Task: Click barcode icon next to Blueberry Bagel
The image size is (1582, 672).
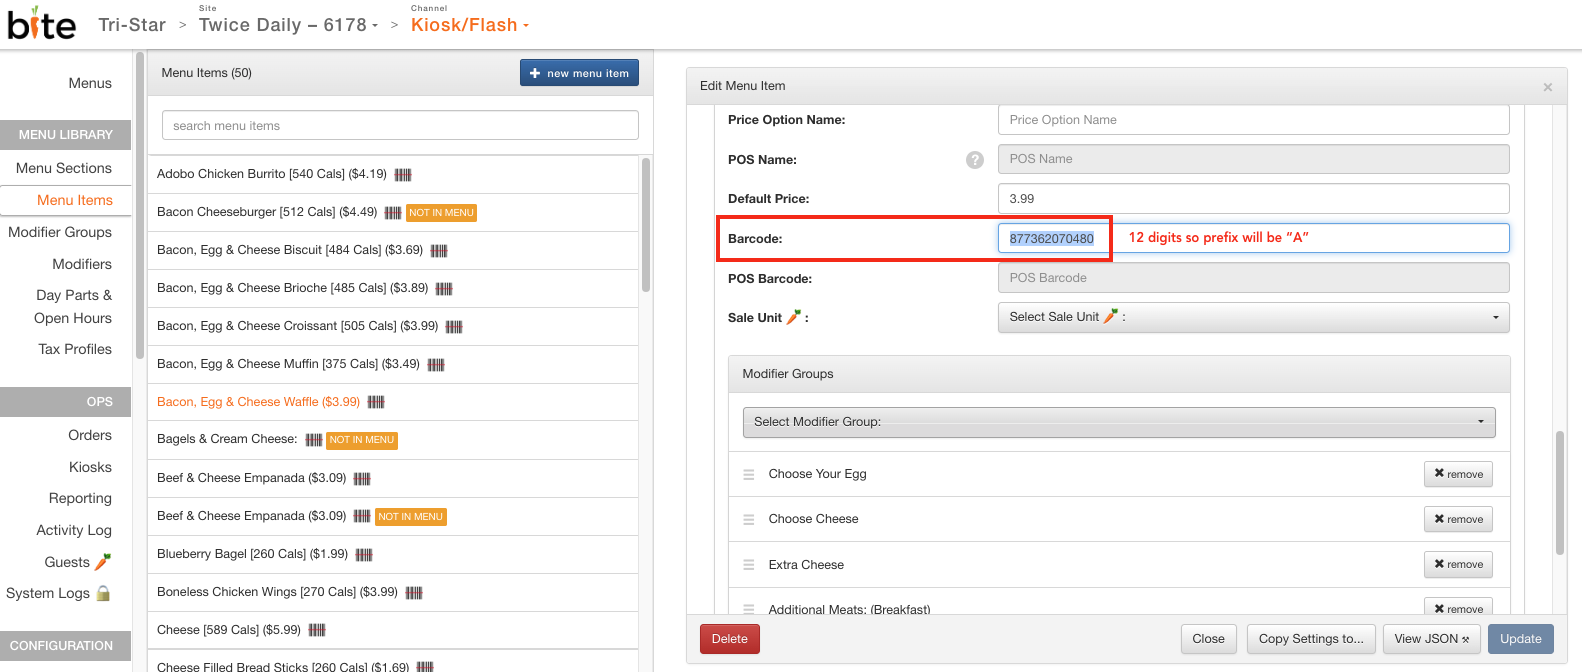Action: [364, 555]
